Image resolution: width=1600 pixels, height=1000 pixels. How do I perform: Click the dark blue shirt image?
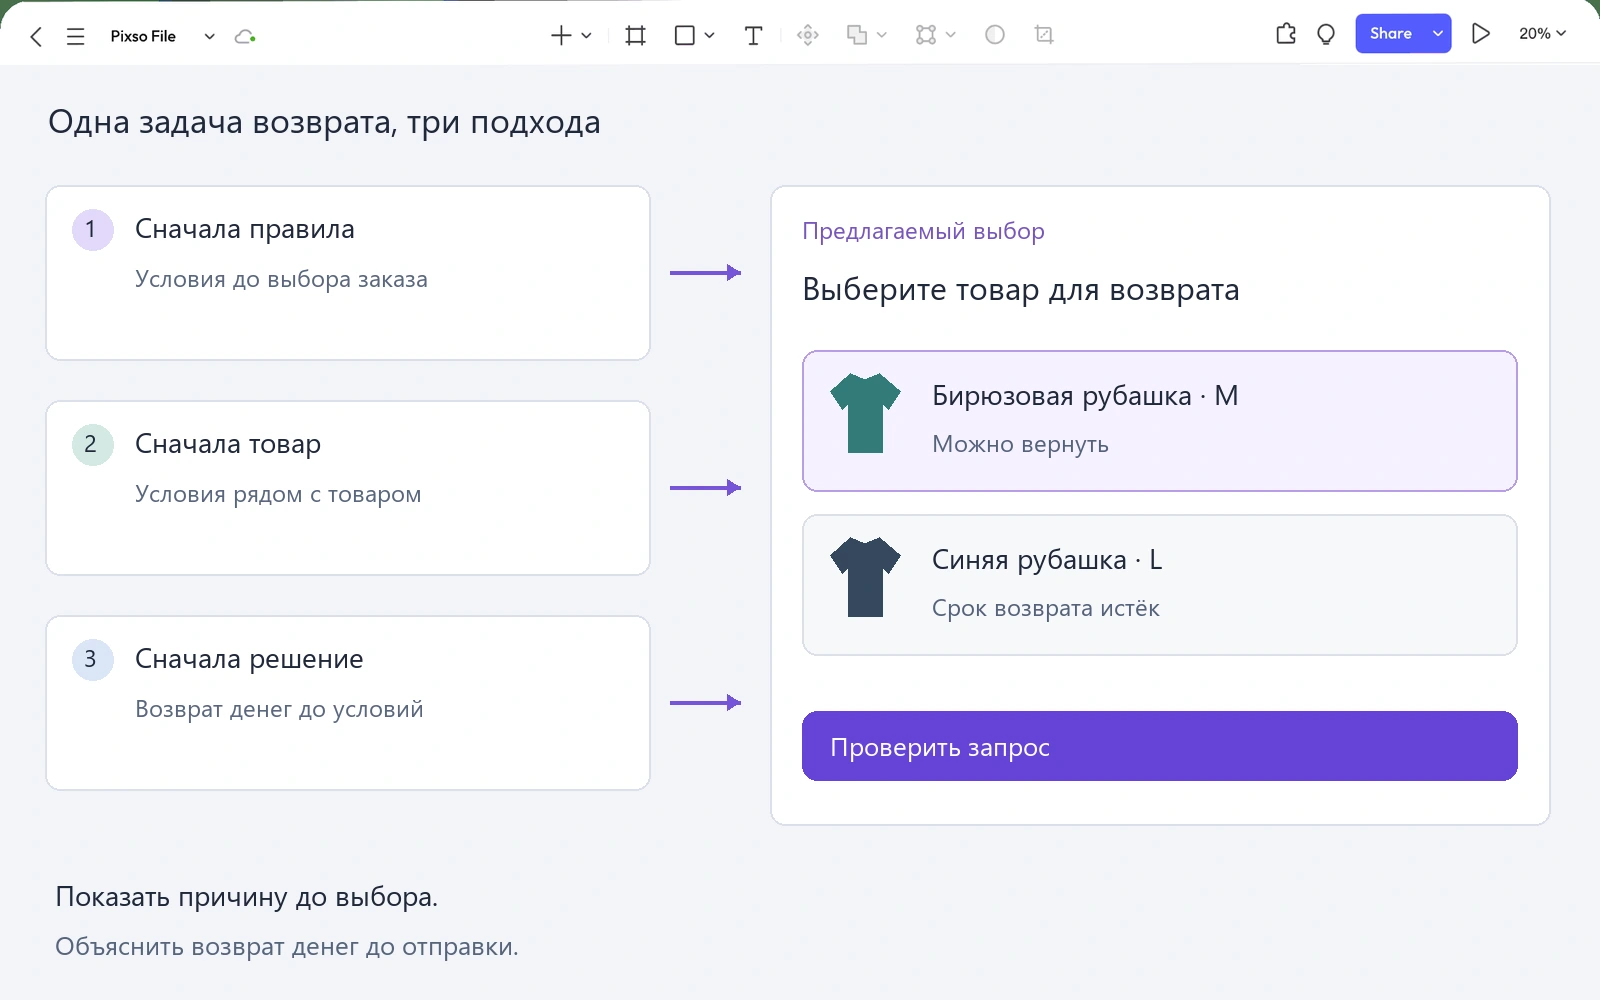point(865,577)
